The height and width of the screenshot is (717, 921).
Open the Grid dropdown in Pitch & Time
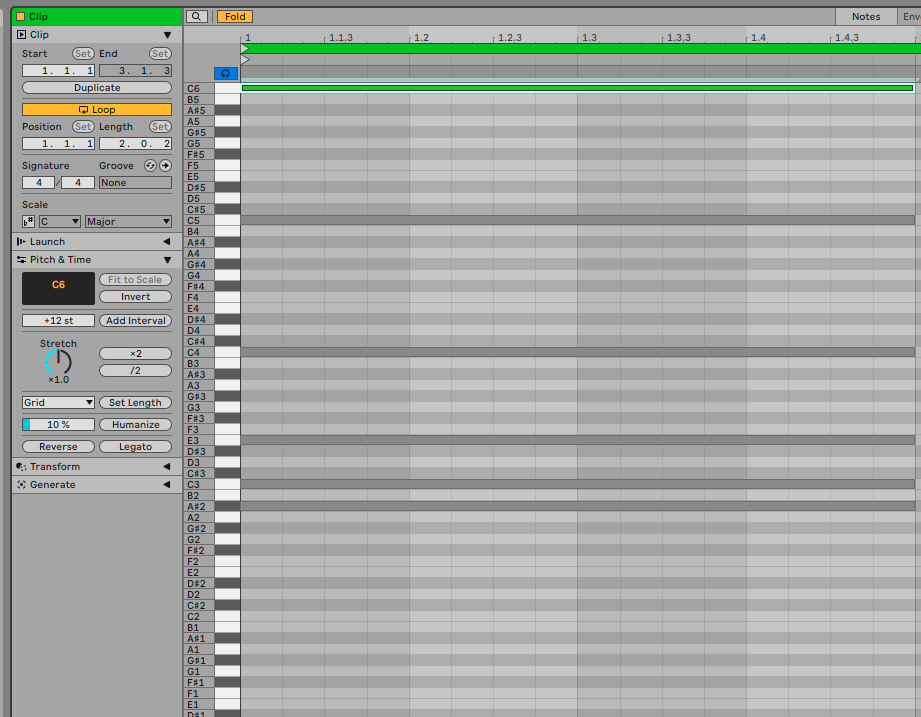[58, 403]
